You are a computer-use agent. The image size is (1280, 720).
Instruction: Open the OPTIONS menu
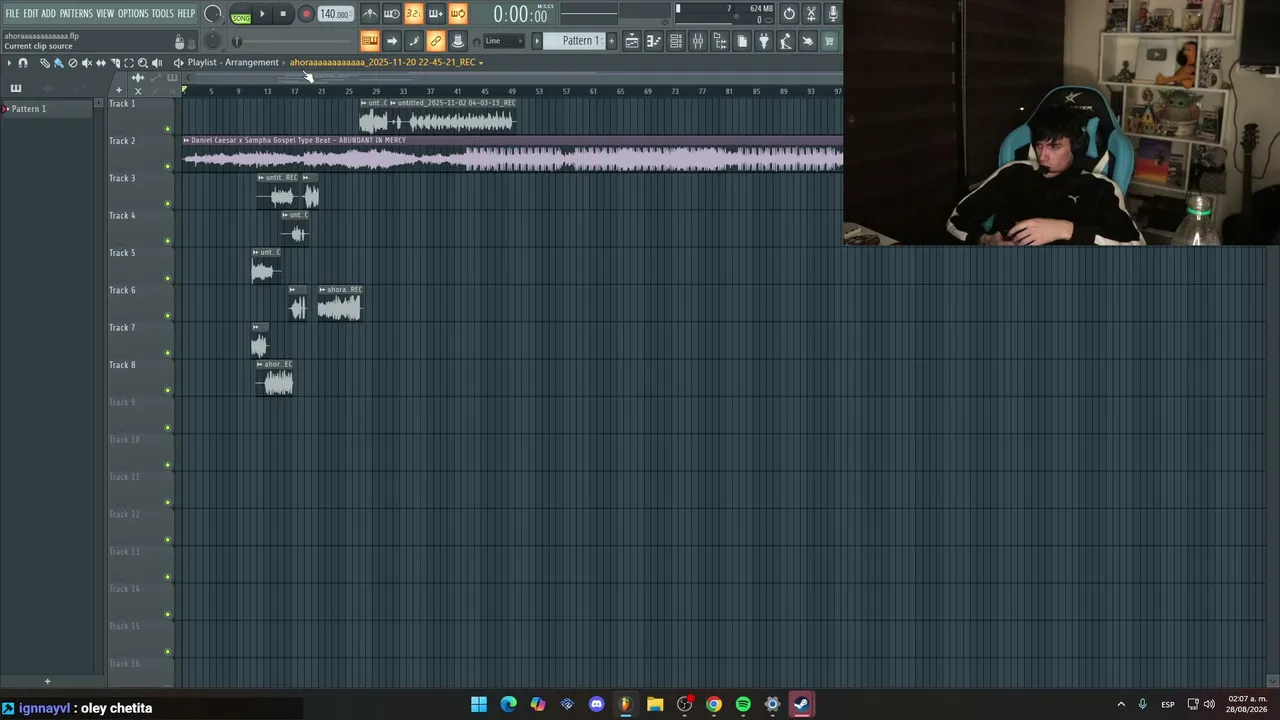pyautogui.click(x=133, y=14)
